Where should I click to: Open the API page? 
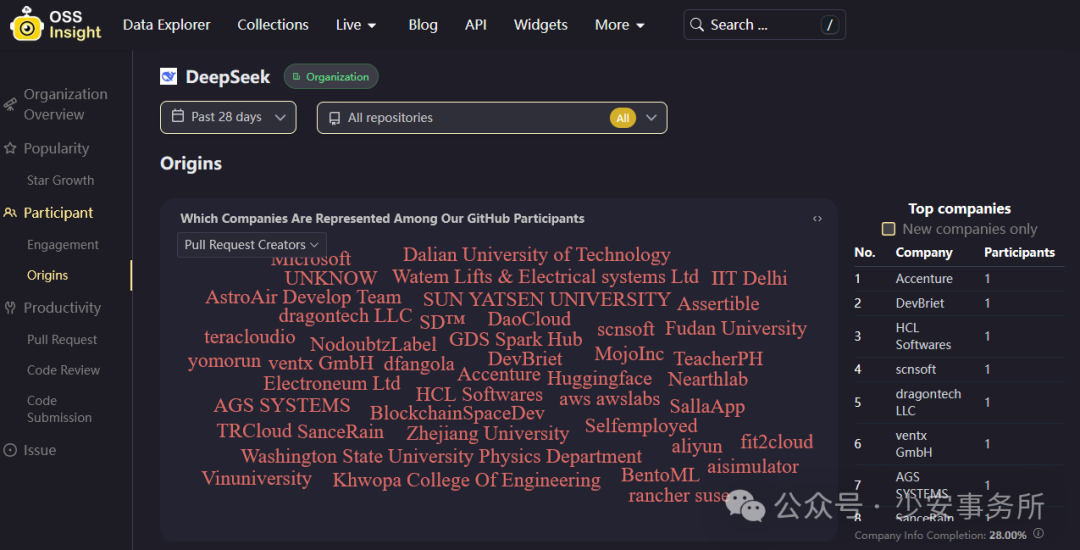click(x=476, y=25)
